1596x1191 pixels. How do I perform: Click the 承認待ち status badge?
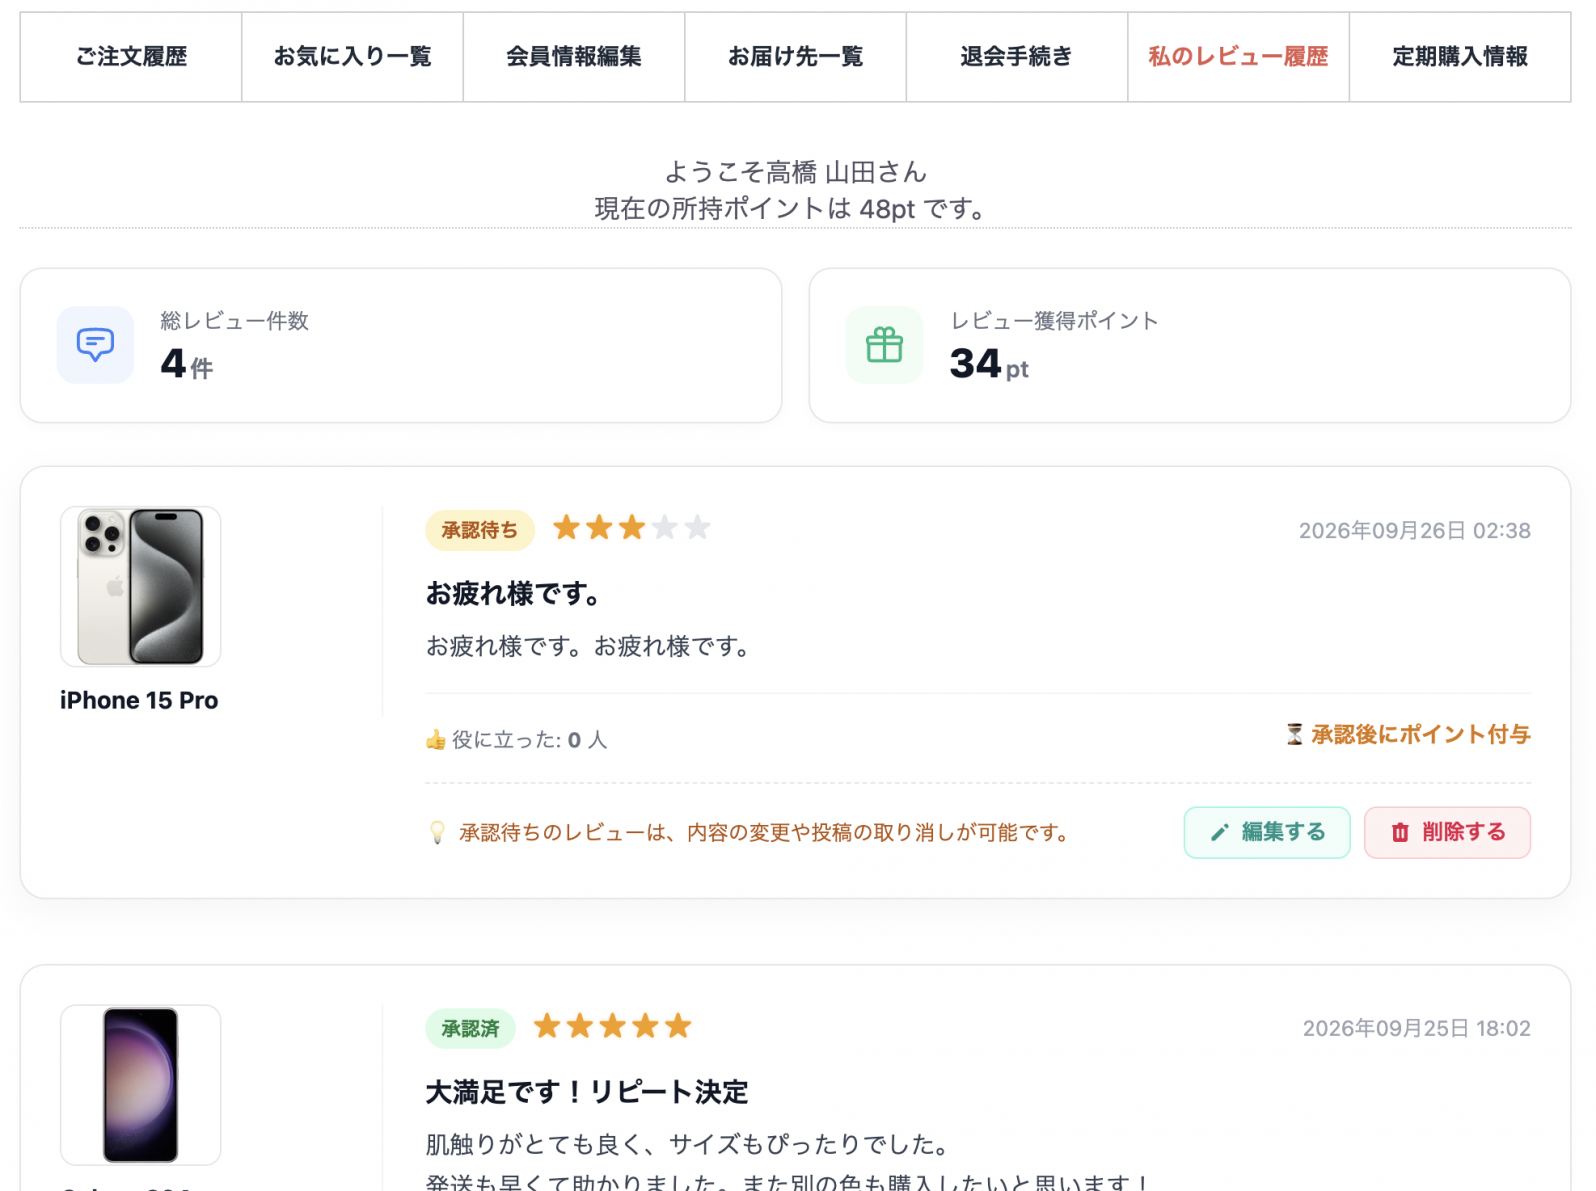[480, 530]
